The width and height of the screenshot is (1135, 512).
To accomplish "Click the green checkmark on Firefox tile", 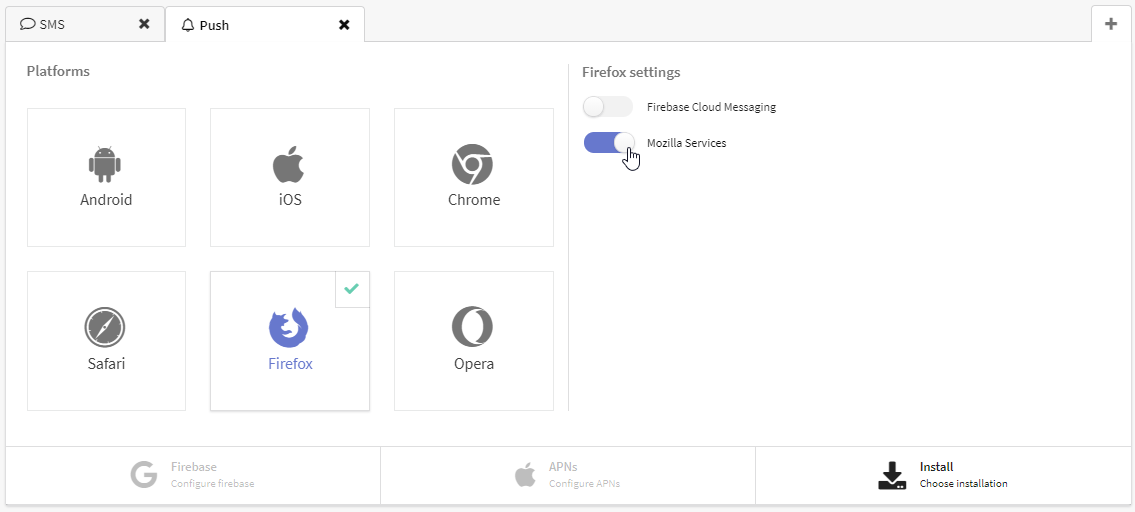I will [x=352, y=289].
